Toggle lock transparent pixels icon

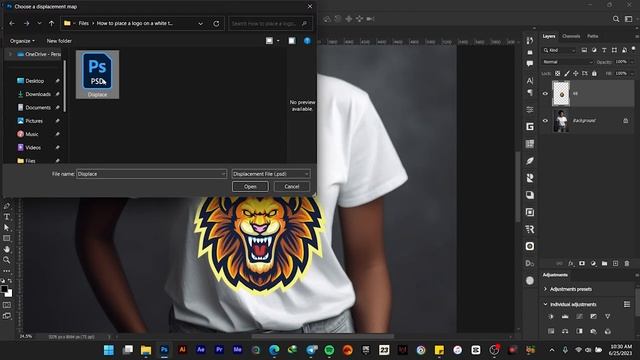point(558,73)
